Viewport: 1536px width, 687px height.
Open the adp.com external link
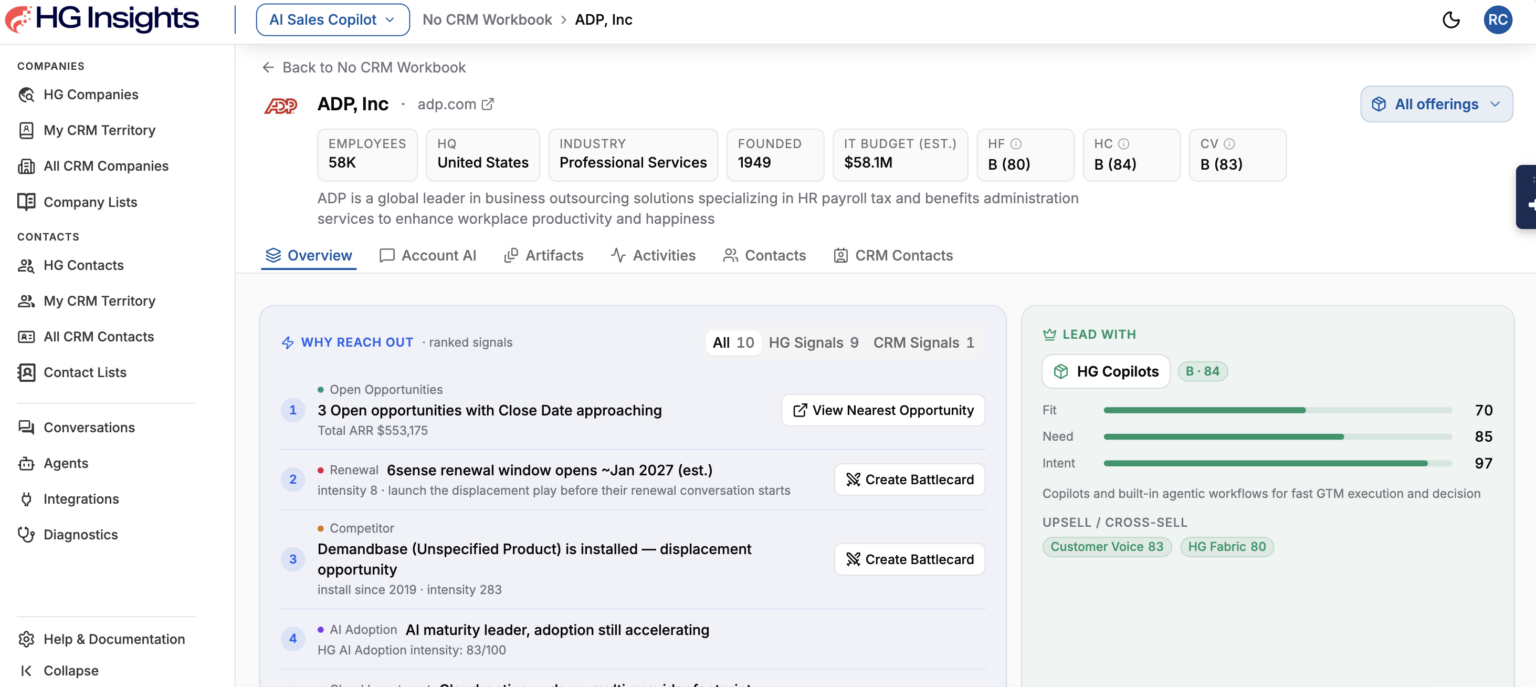pos(456,104)
